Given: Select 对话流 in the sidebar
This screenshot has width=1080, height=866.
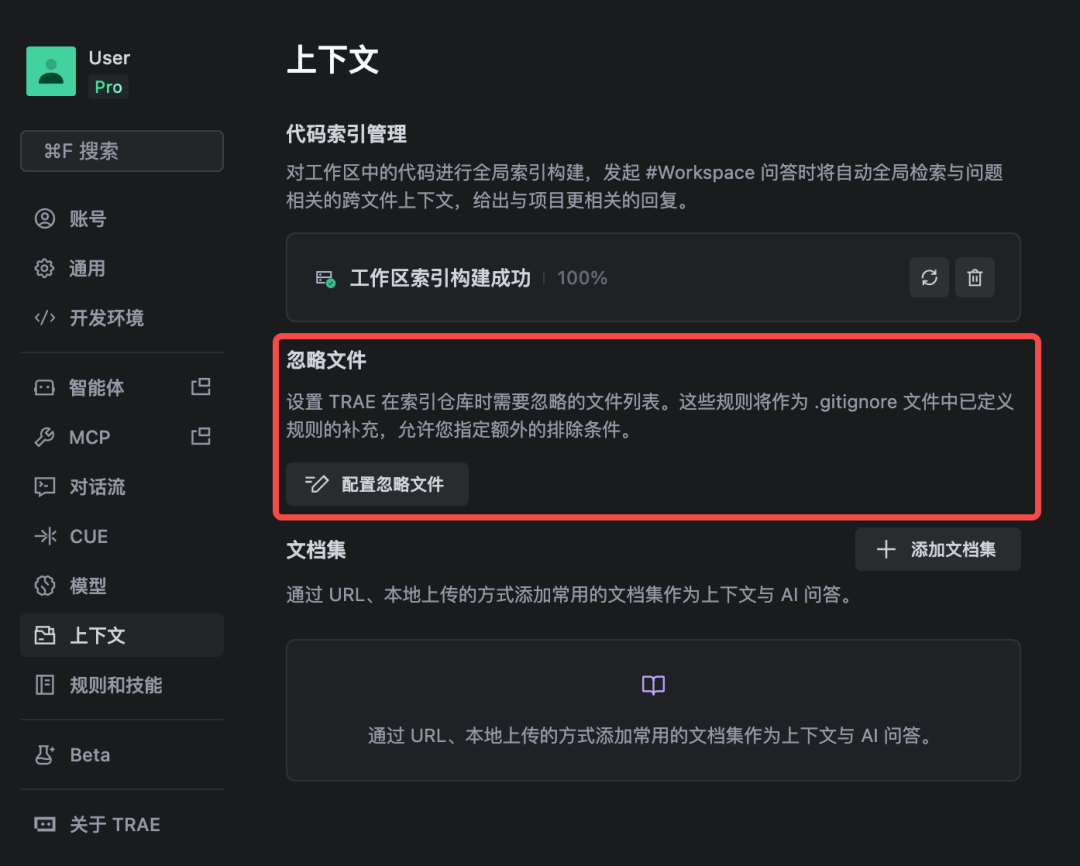Looking at the screenshot, I should [97, 487].
